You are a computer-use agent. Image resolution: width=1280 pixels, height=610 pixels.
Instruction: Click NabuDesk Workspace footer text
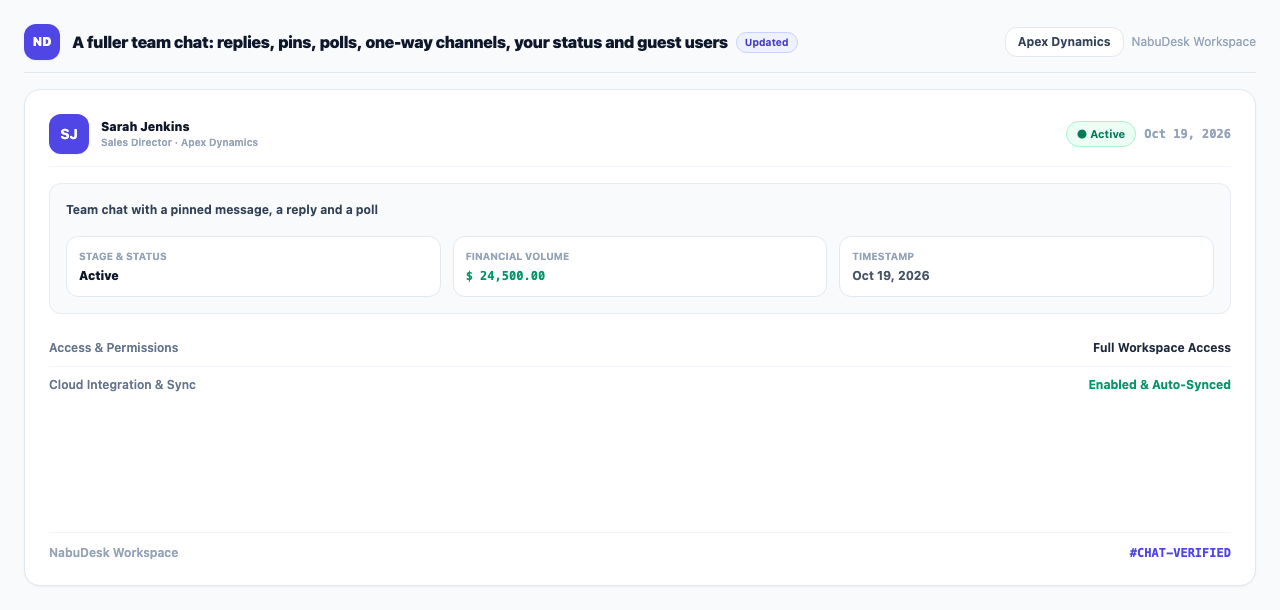point(114,553)
